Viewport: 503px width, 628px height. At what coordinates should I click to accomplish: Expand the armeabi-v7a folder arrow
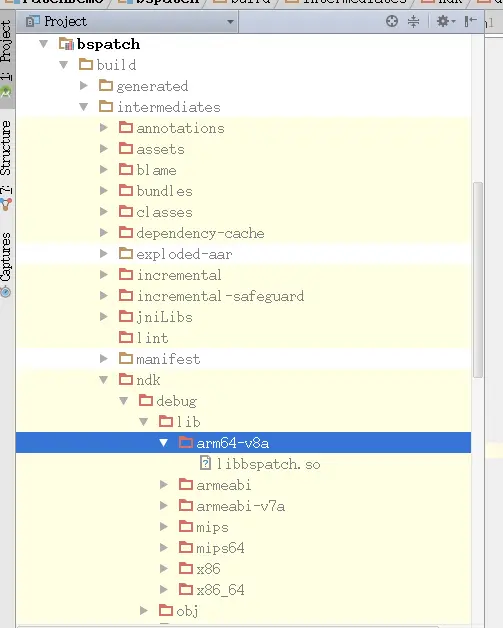[x=164, y=505]
